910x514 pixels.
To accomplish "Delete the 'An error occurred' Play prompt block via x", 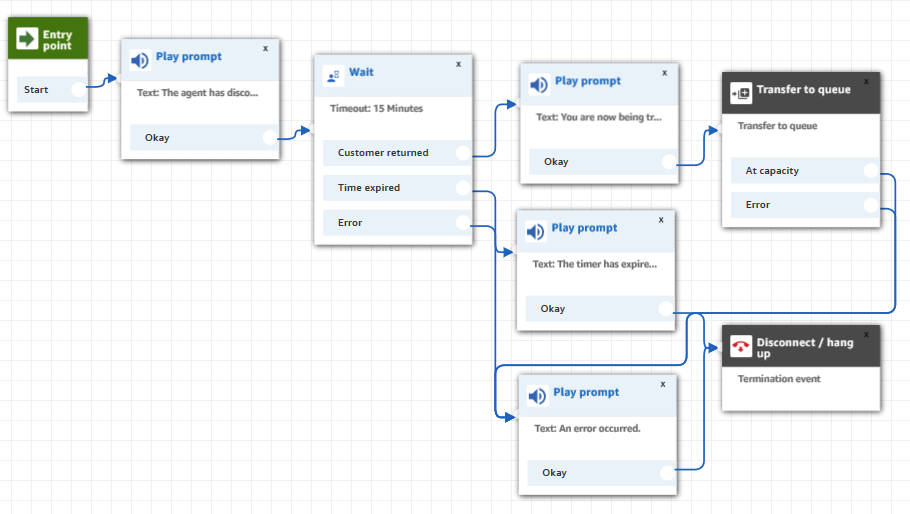I will coord(662,383).
